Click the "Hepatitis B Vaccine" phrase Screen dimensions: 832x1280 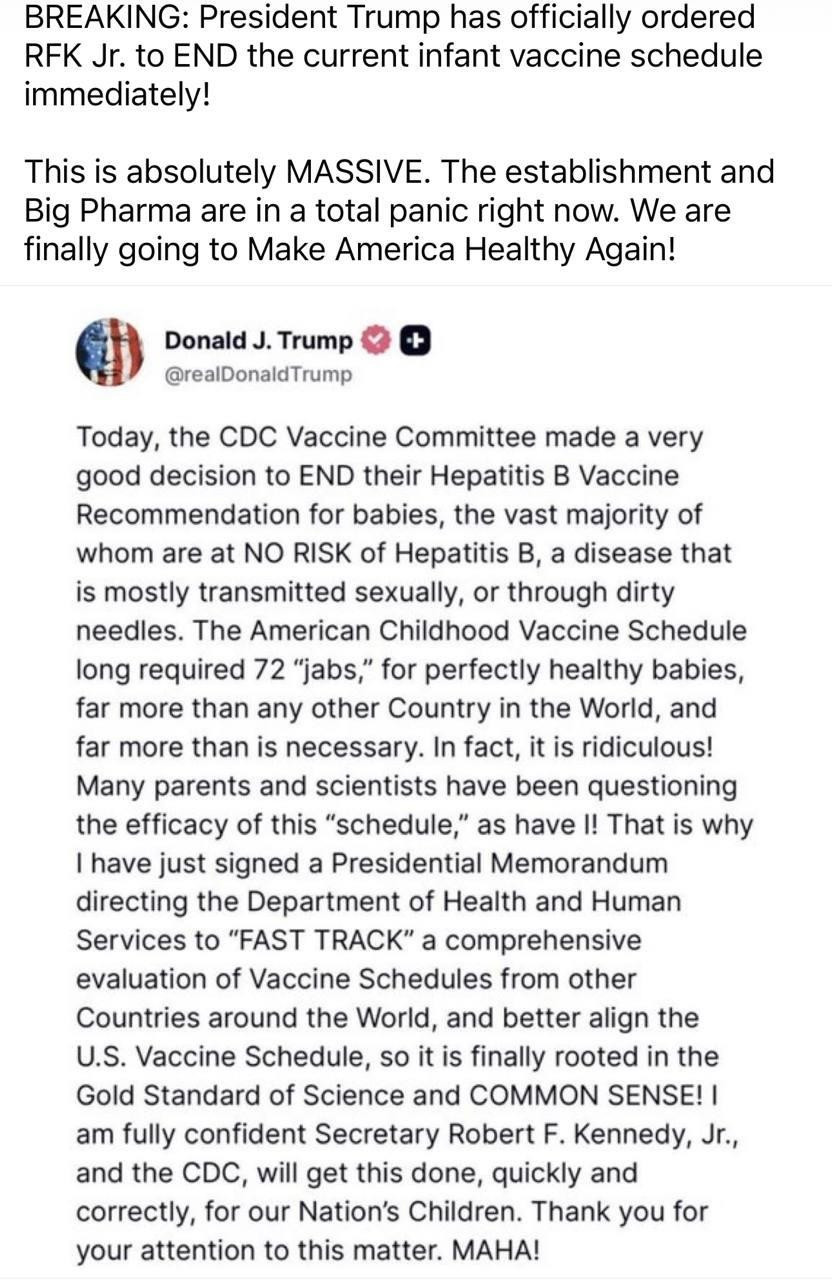(x=558, y=476)
